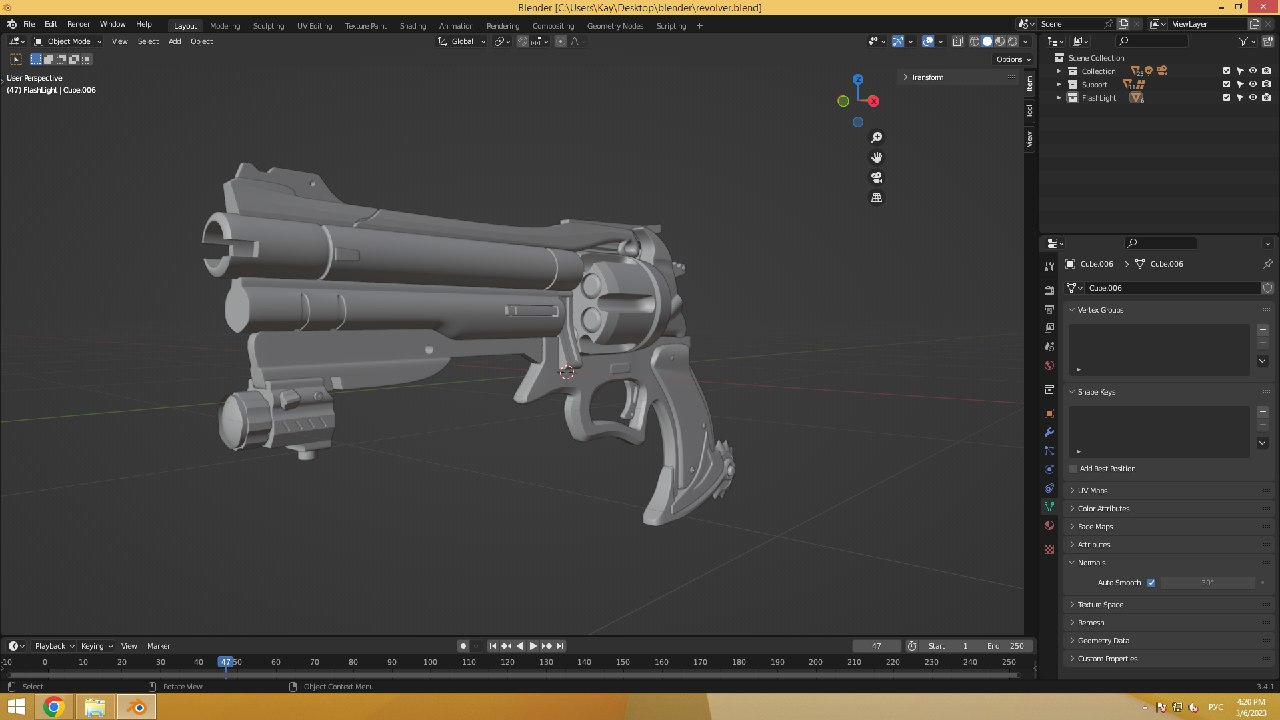Open the Modifiers wrench properties tab
This screenshot has width=1280, height=720.
(1049, 432)
